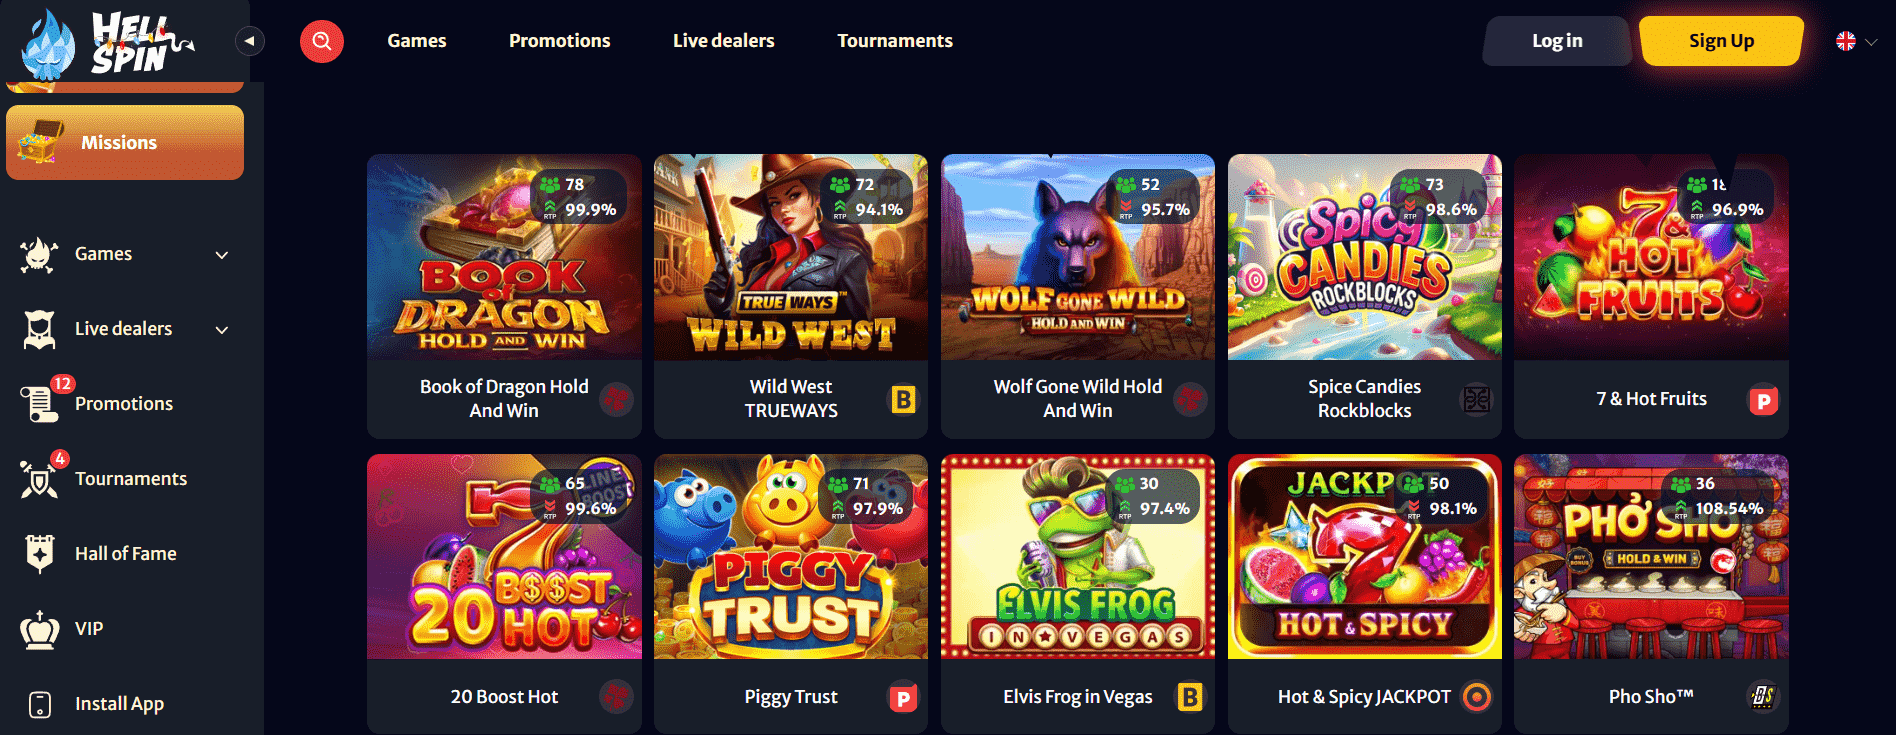
Task: Open the Book of Dragon game thumbnail
Action: tap(504, 257)
